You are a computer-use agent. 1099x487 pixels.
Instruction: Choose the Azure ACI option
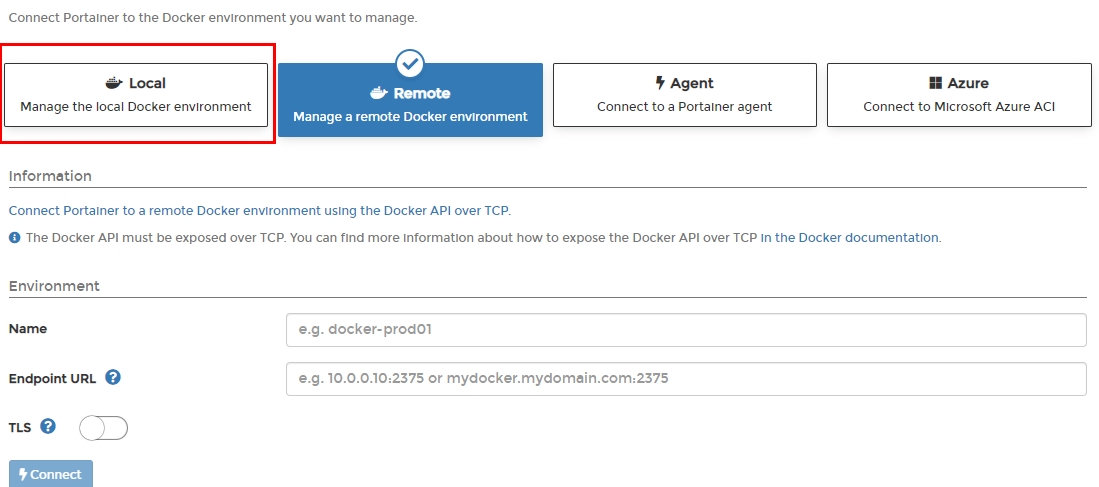click(959, 95)
